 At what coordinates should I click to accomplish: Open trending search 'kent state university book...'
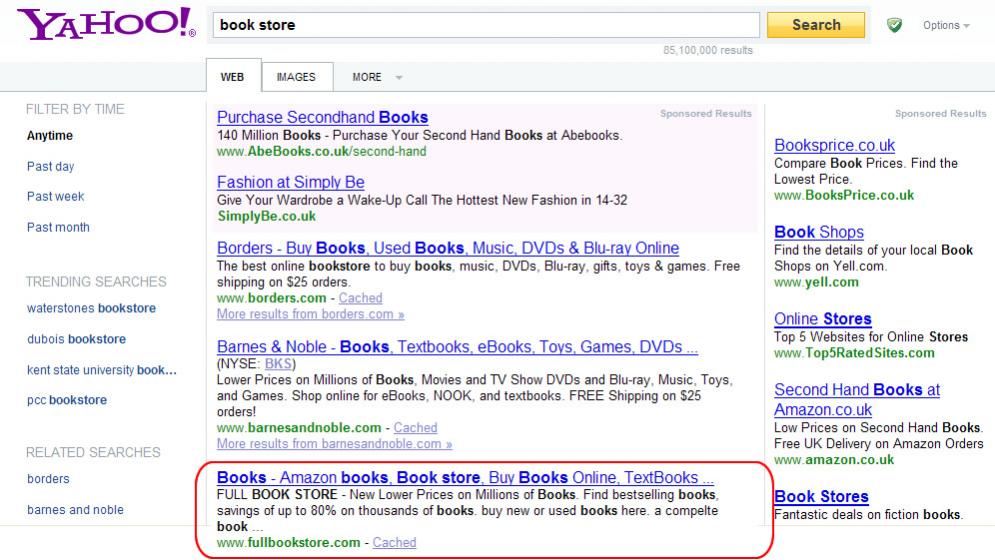click(102, 370)
